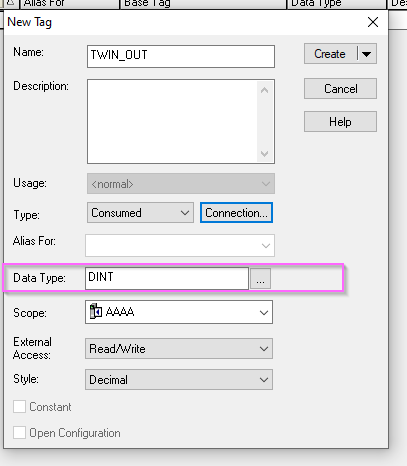Enable the Open Configuration checkbox
Image resolution: width=407 pixels, height=466 pixels.
19,433
